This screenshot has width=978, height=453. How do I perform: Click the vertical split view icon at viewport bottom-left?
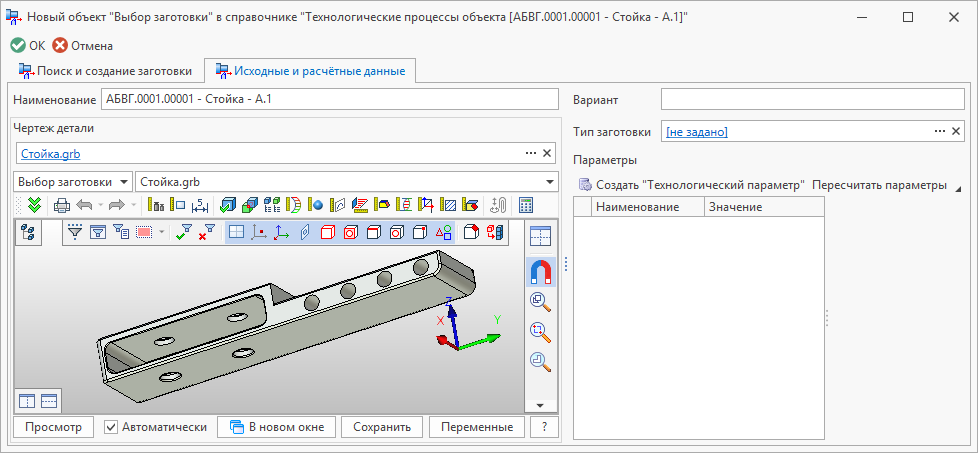click(27, 401)
